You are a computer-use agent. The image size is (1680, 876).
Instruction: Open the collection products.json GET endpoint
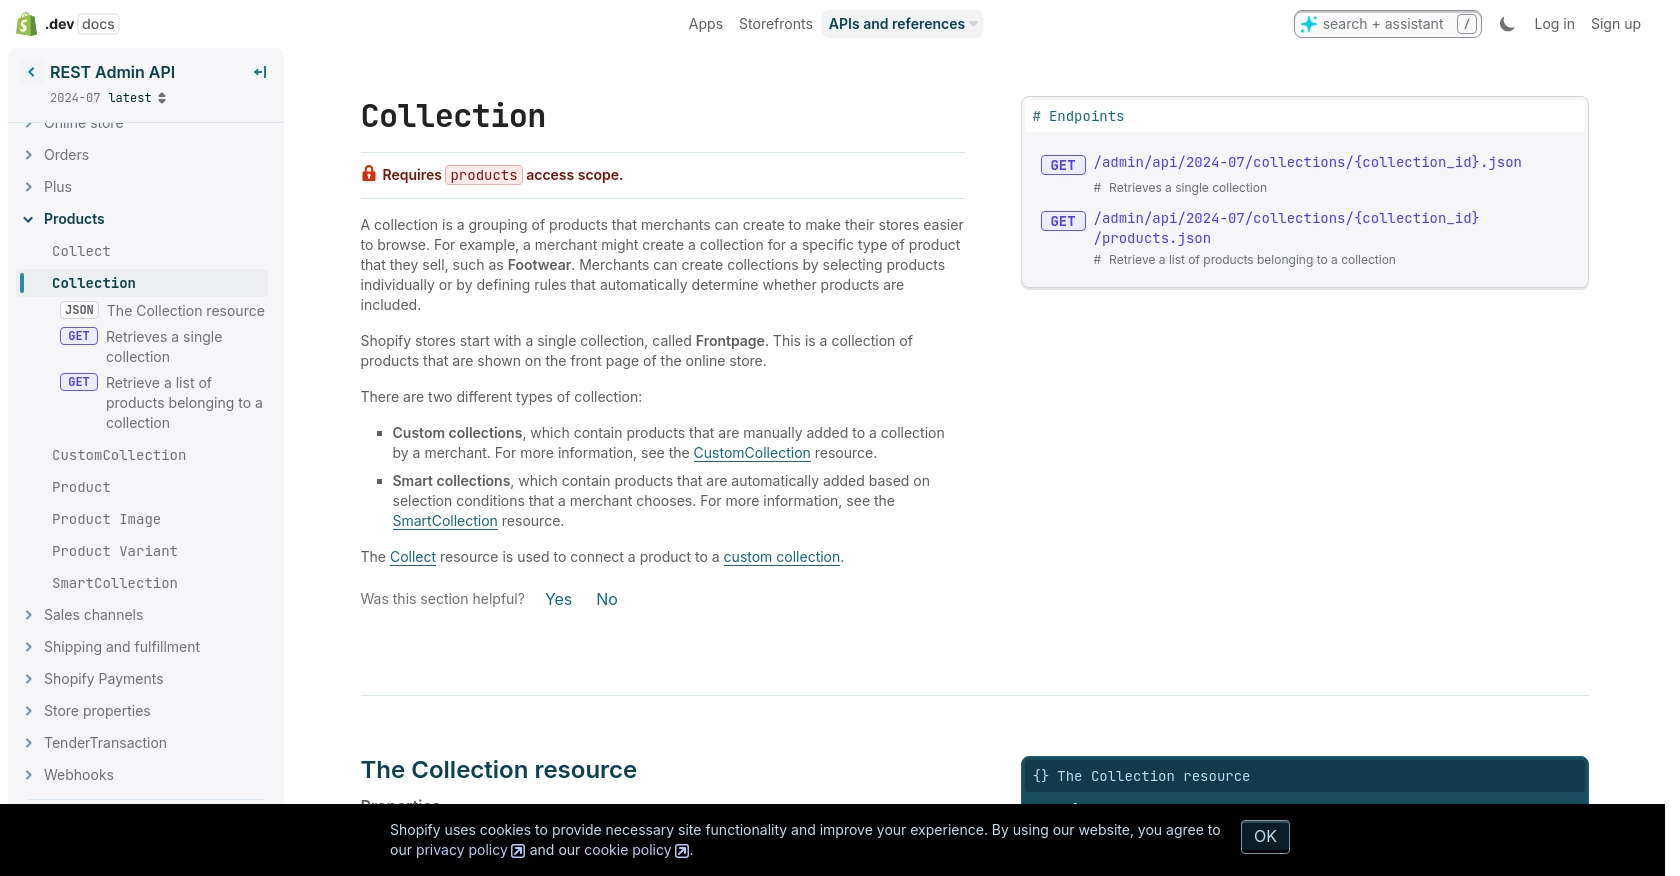point(1286,228)
